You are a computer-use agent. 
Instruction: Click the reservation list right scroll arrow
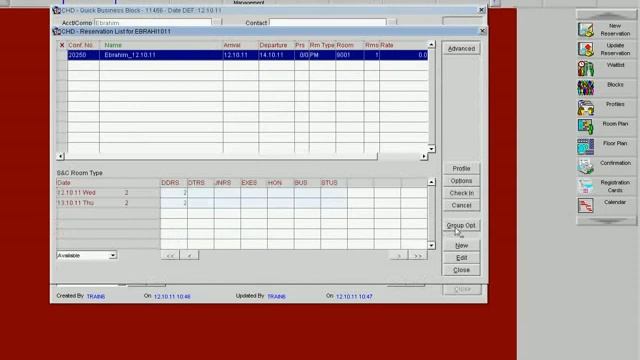(424, 156)
